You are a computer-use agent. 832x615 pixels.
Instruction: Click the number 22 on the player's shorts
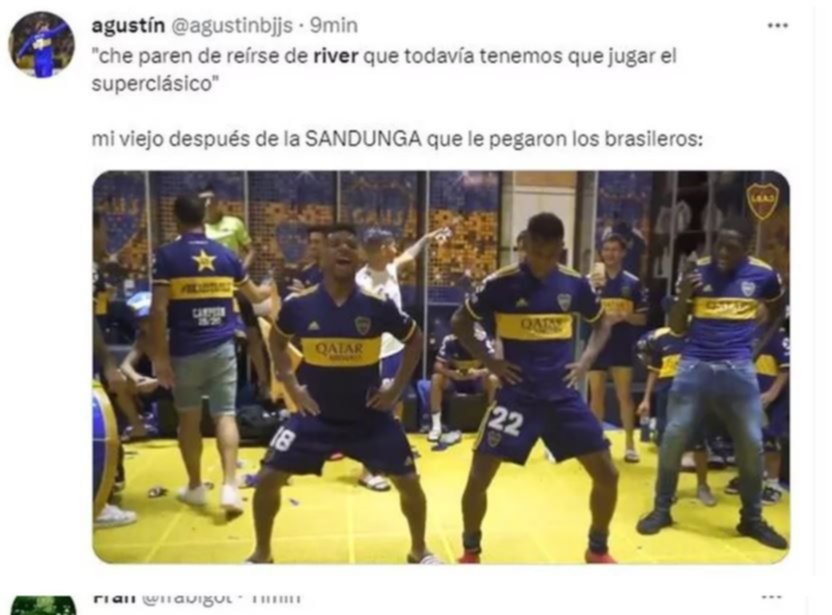coord(506,420)
